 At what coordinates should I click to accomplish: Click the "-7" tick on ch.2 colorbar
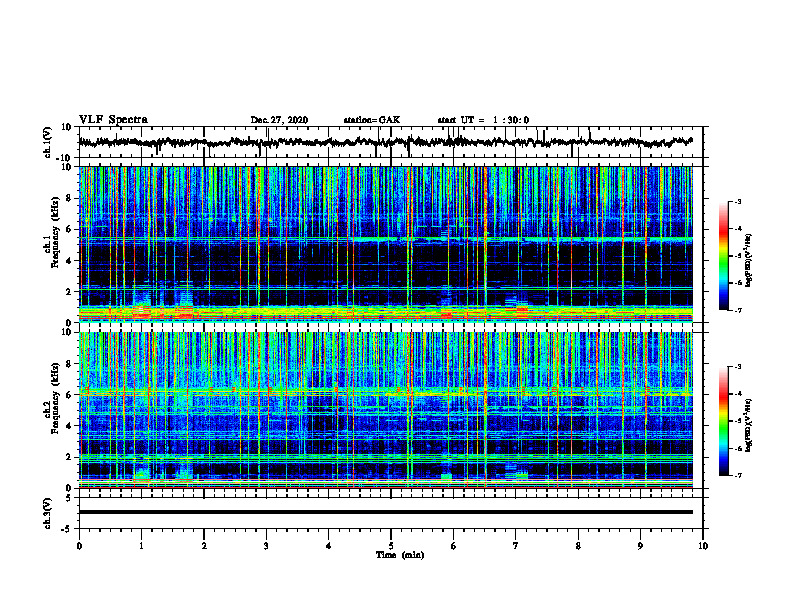click(738, 475)
